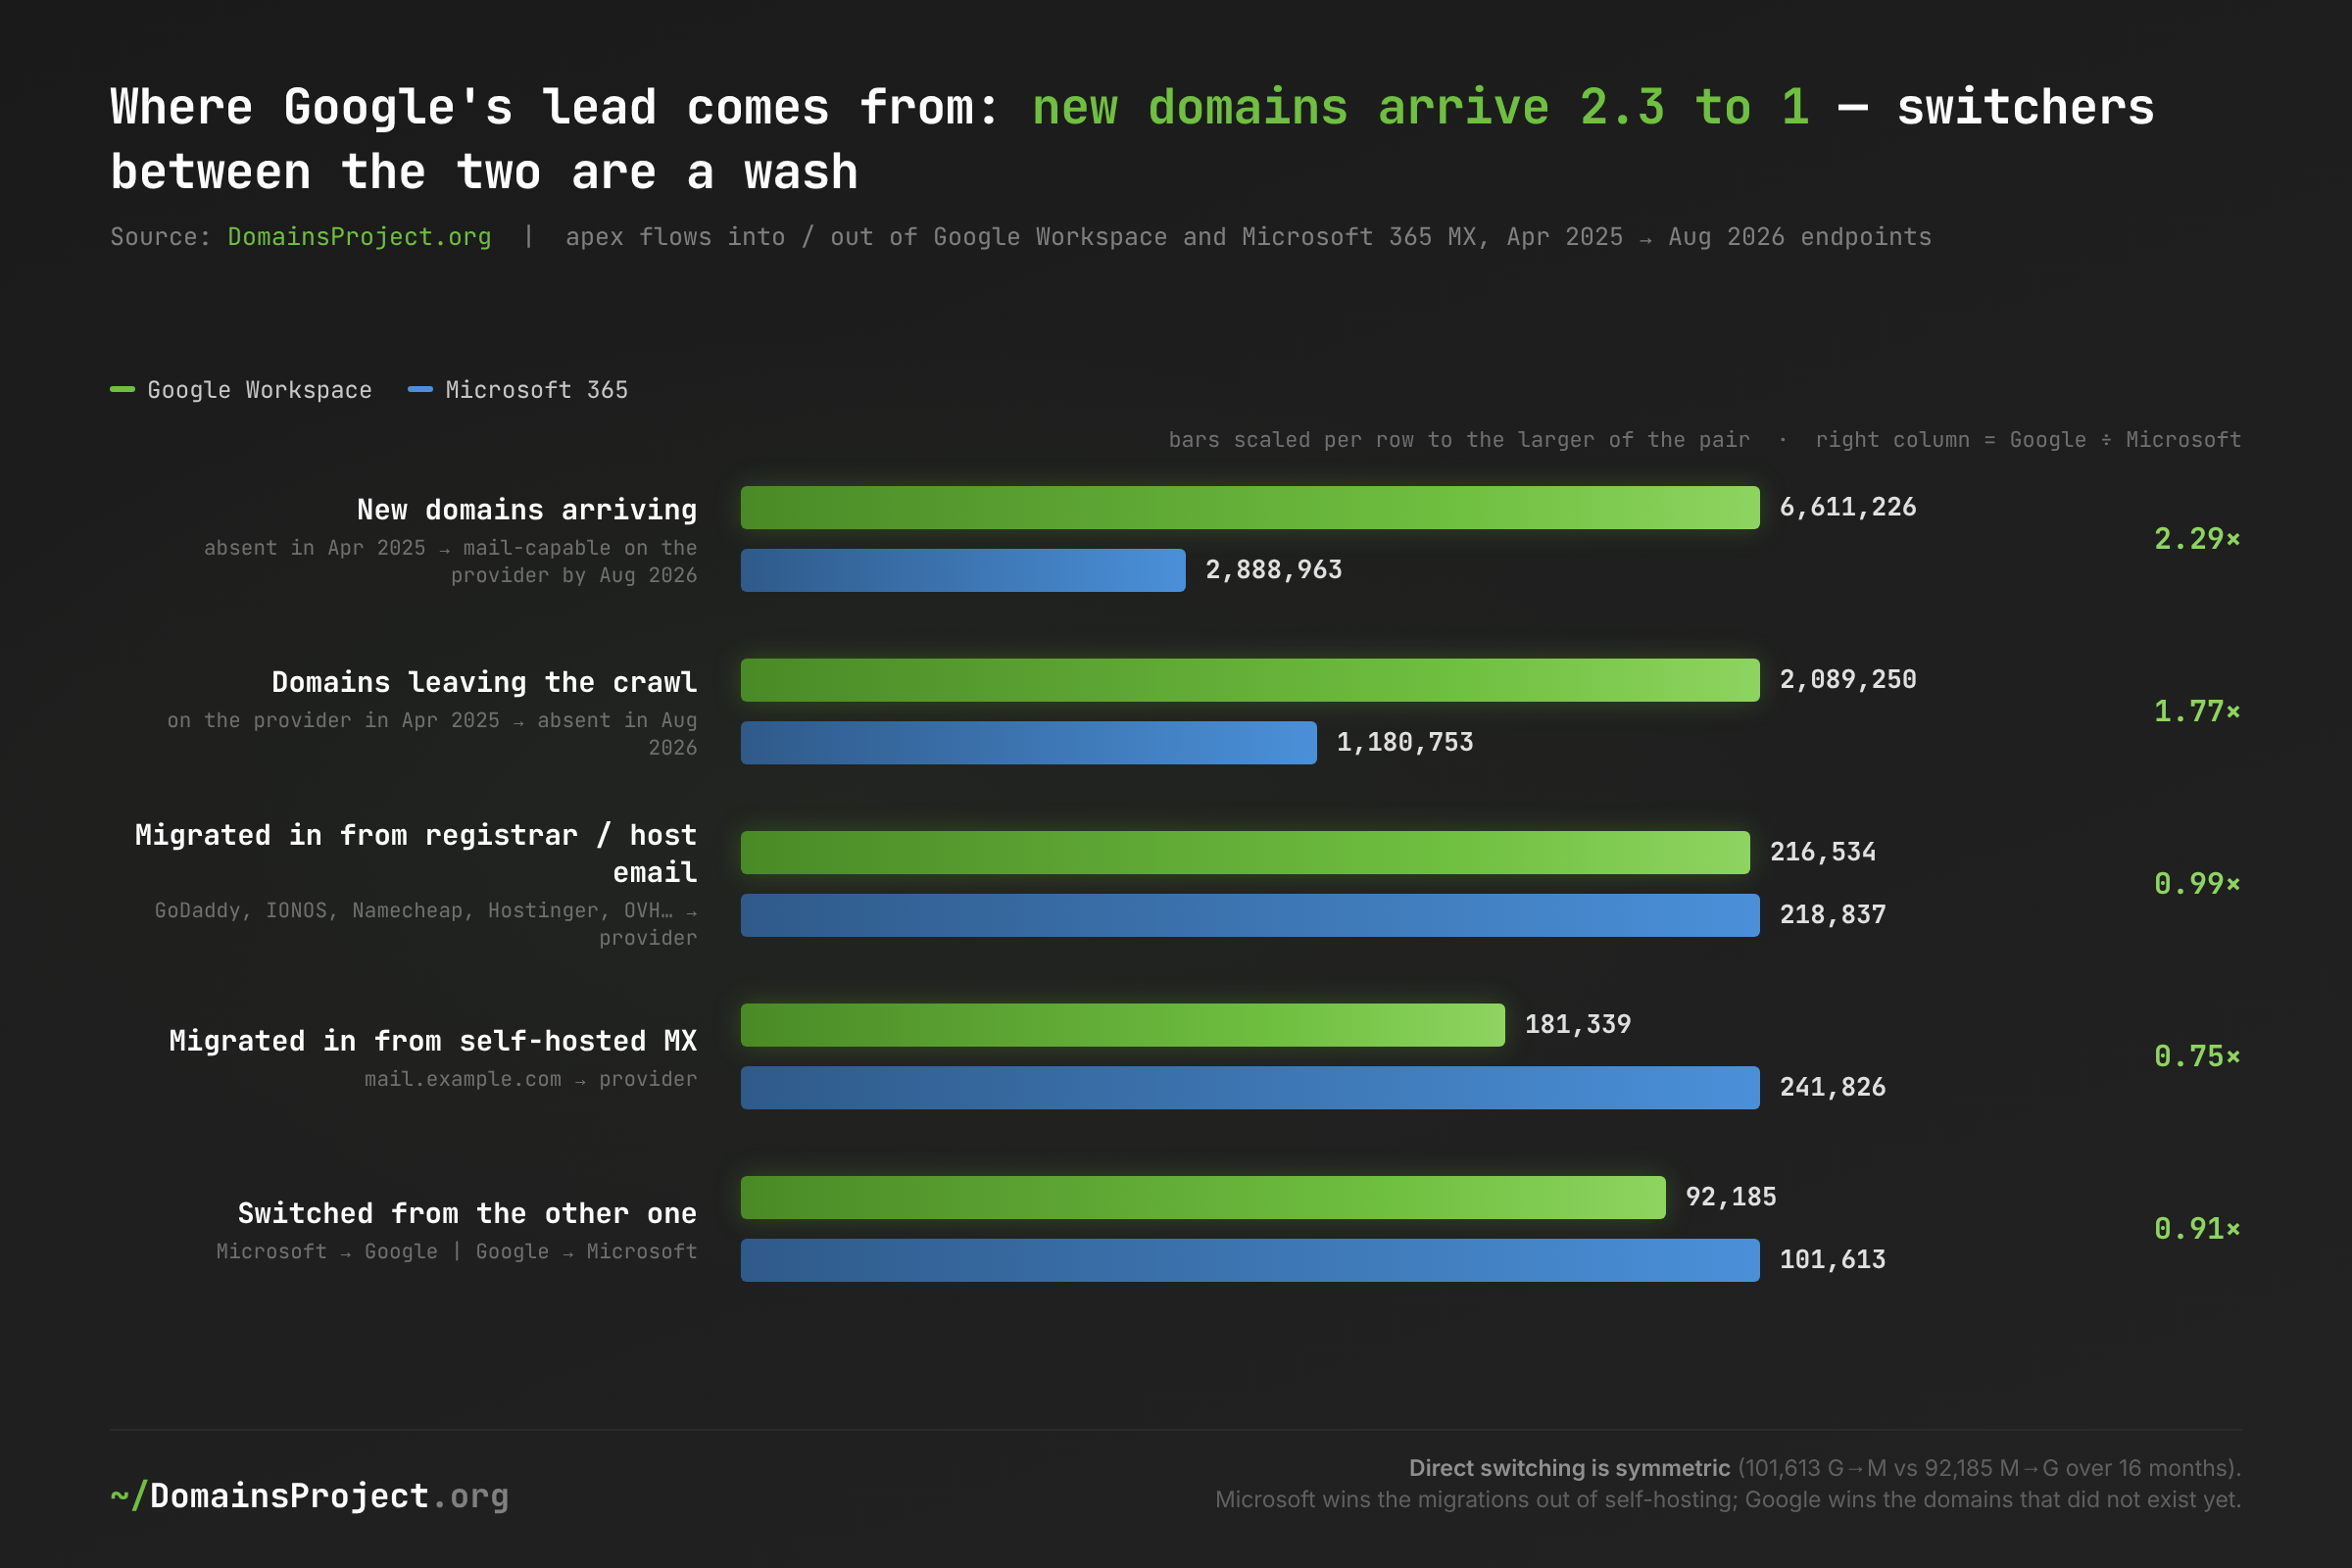Click the green "new domains arrive 2.3 to 1" headline text
This screenshot has width=2352, height=1568.
(x=1421, y=107)
